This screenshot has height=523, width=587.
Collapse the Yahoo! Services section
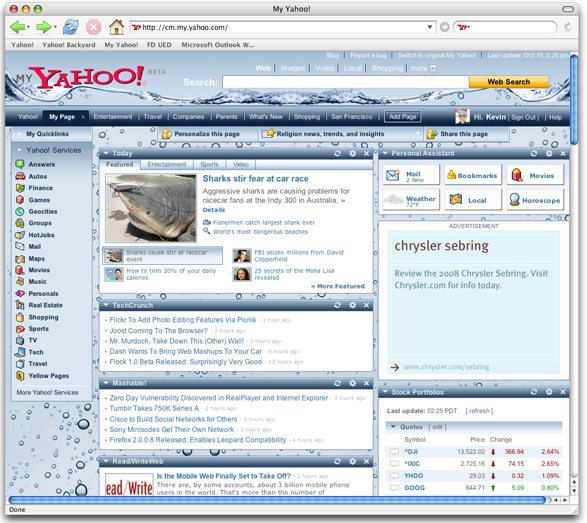coord(19,150)
